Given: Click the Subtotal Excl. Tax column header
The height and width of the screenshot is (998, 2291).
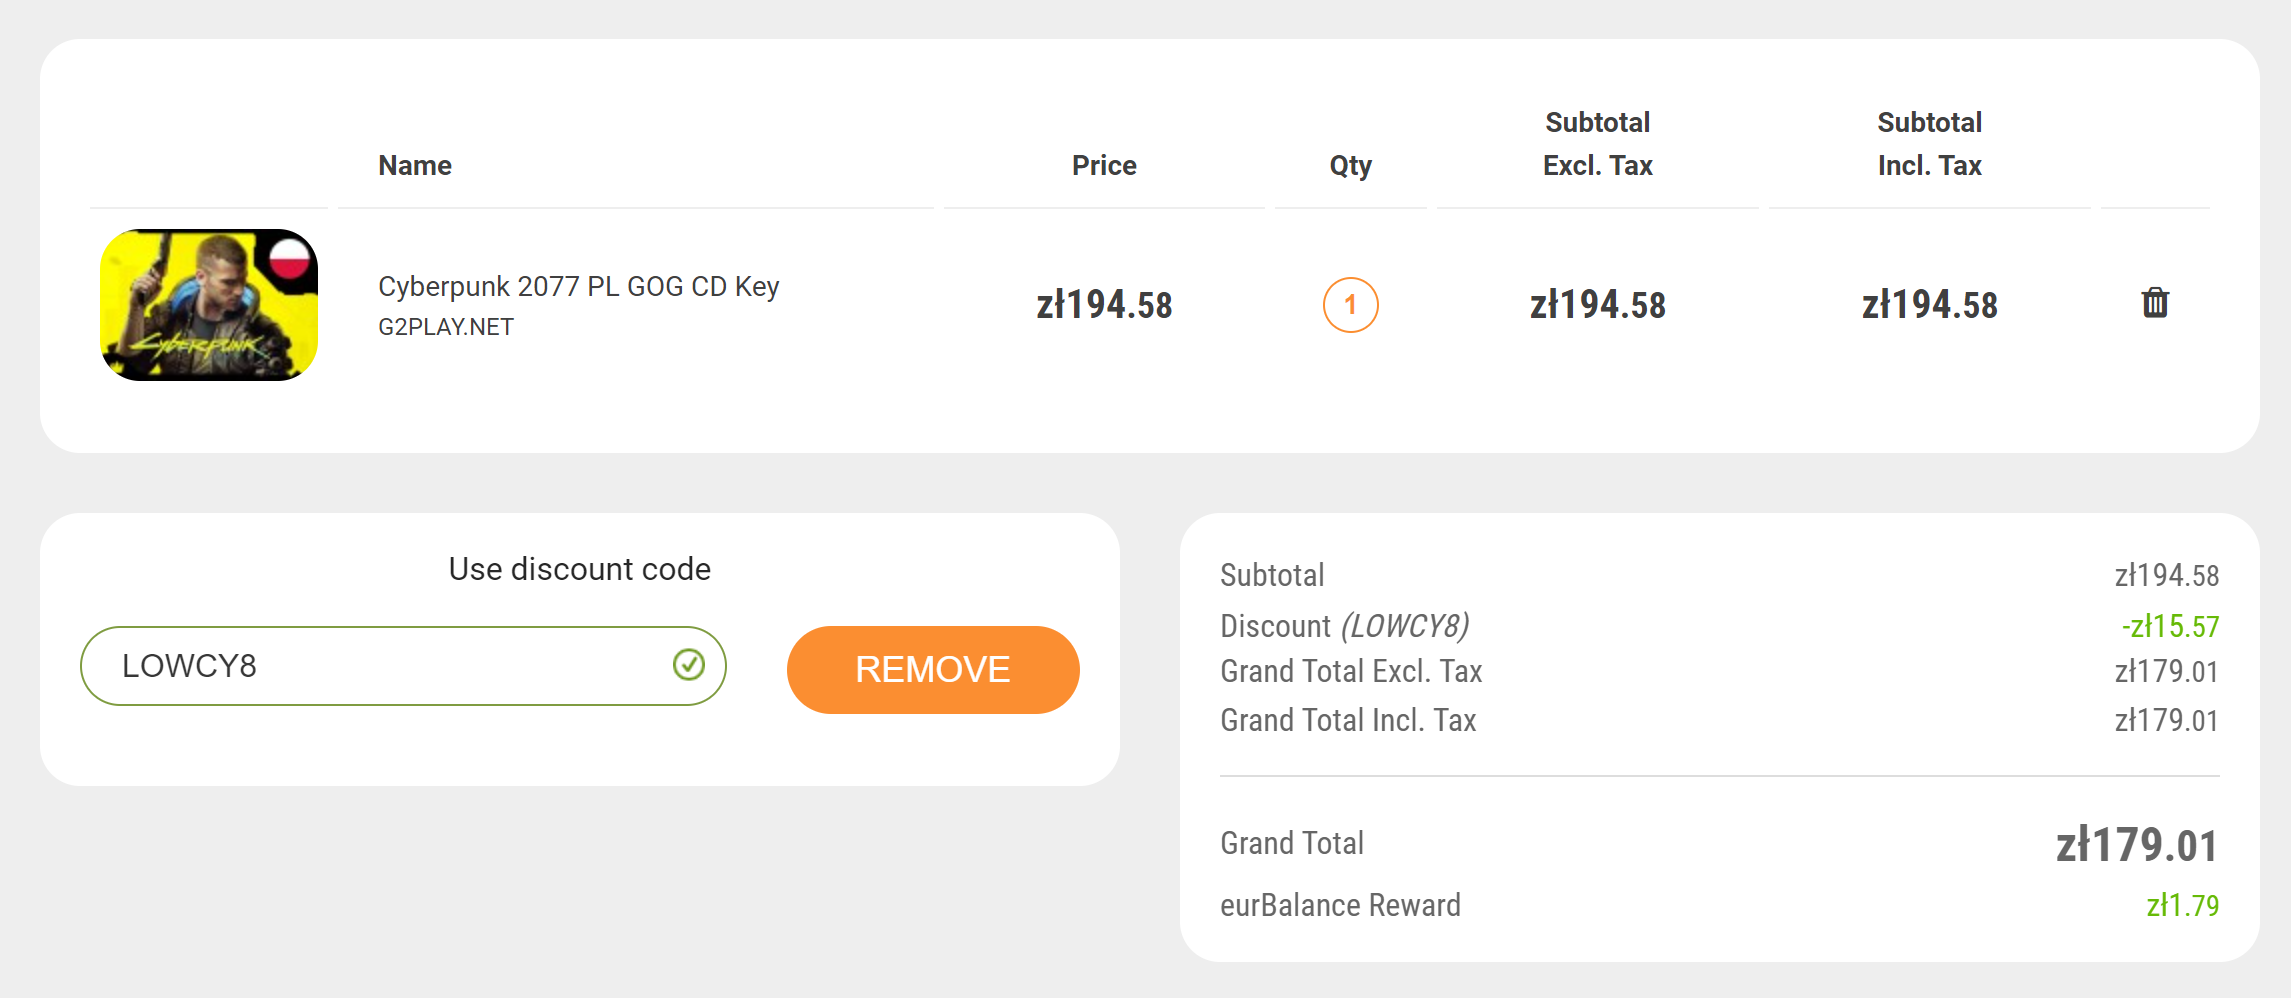Looking at the screenshot, I should click(1597, 144).
